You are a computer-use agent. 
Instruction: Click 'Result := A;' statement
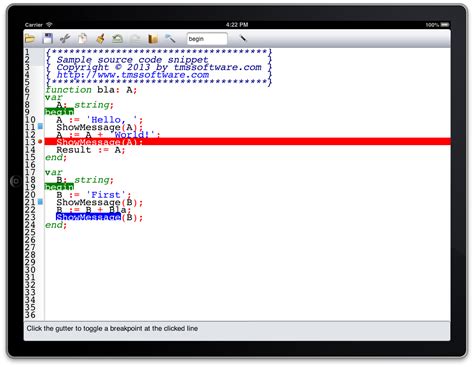(91, 150)
